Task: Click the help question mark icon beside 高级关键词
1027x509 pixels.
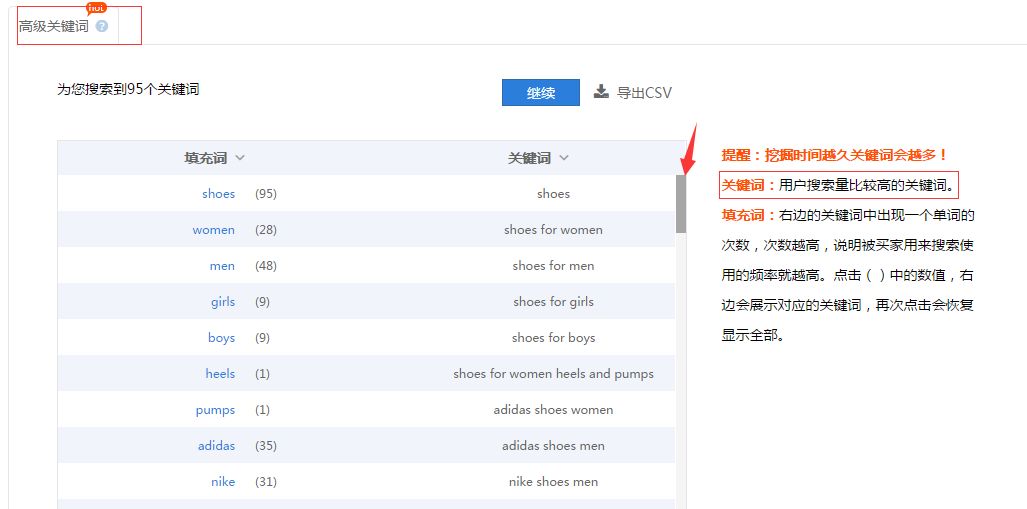Action: pos(102,26)
